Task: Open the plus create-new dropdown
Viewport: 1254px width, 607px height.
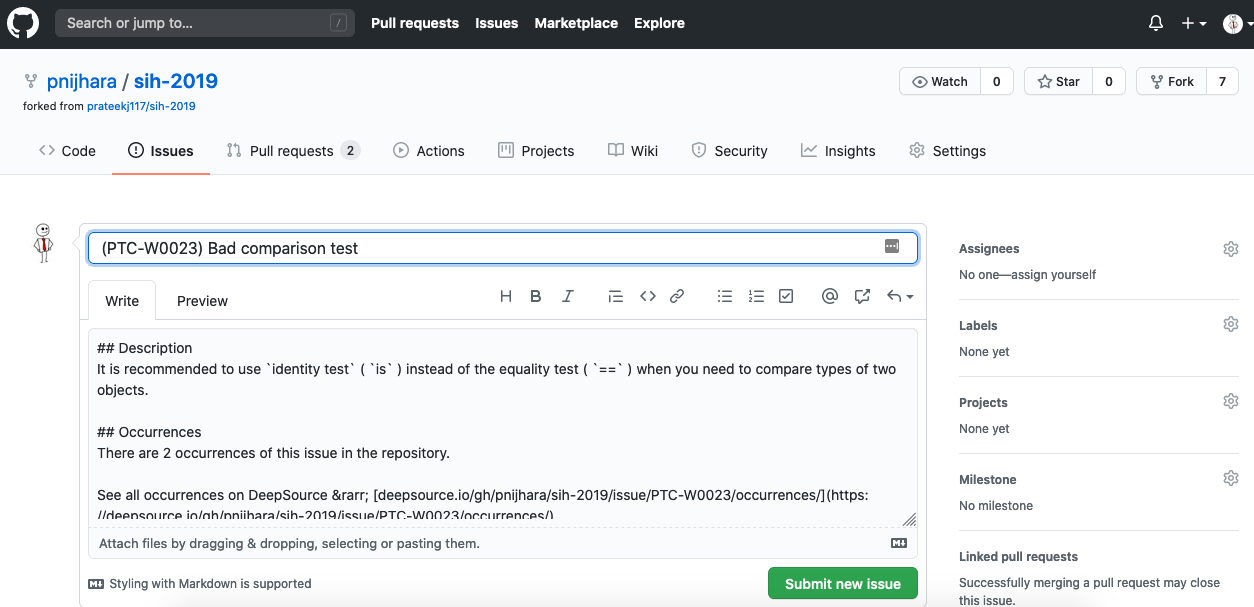Action: point(1193,23)
